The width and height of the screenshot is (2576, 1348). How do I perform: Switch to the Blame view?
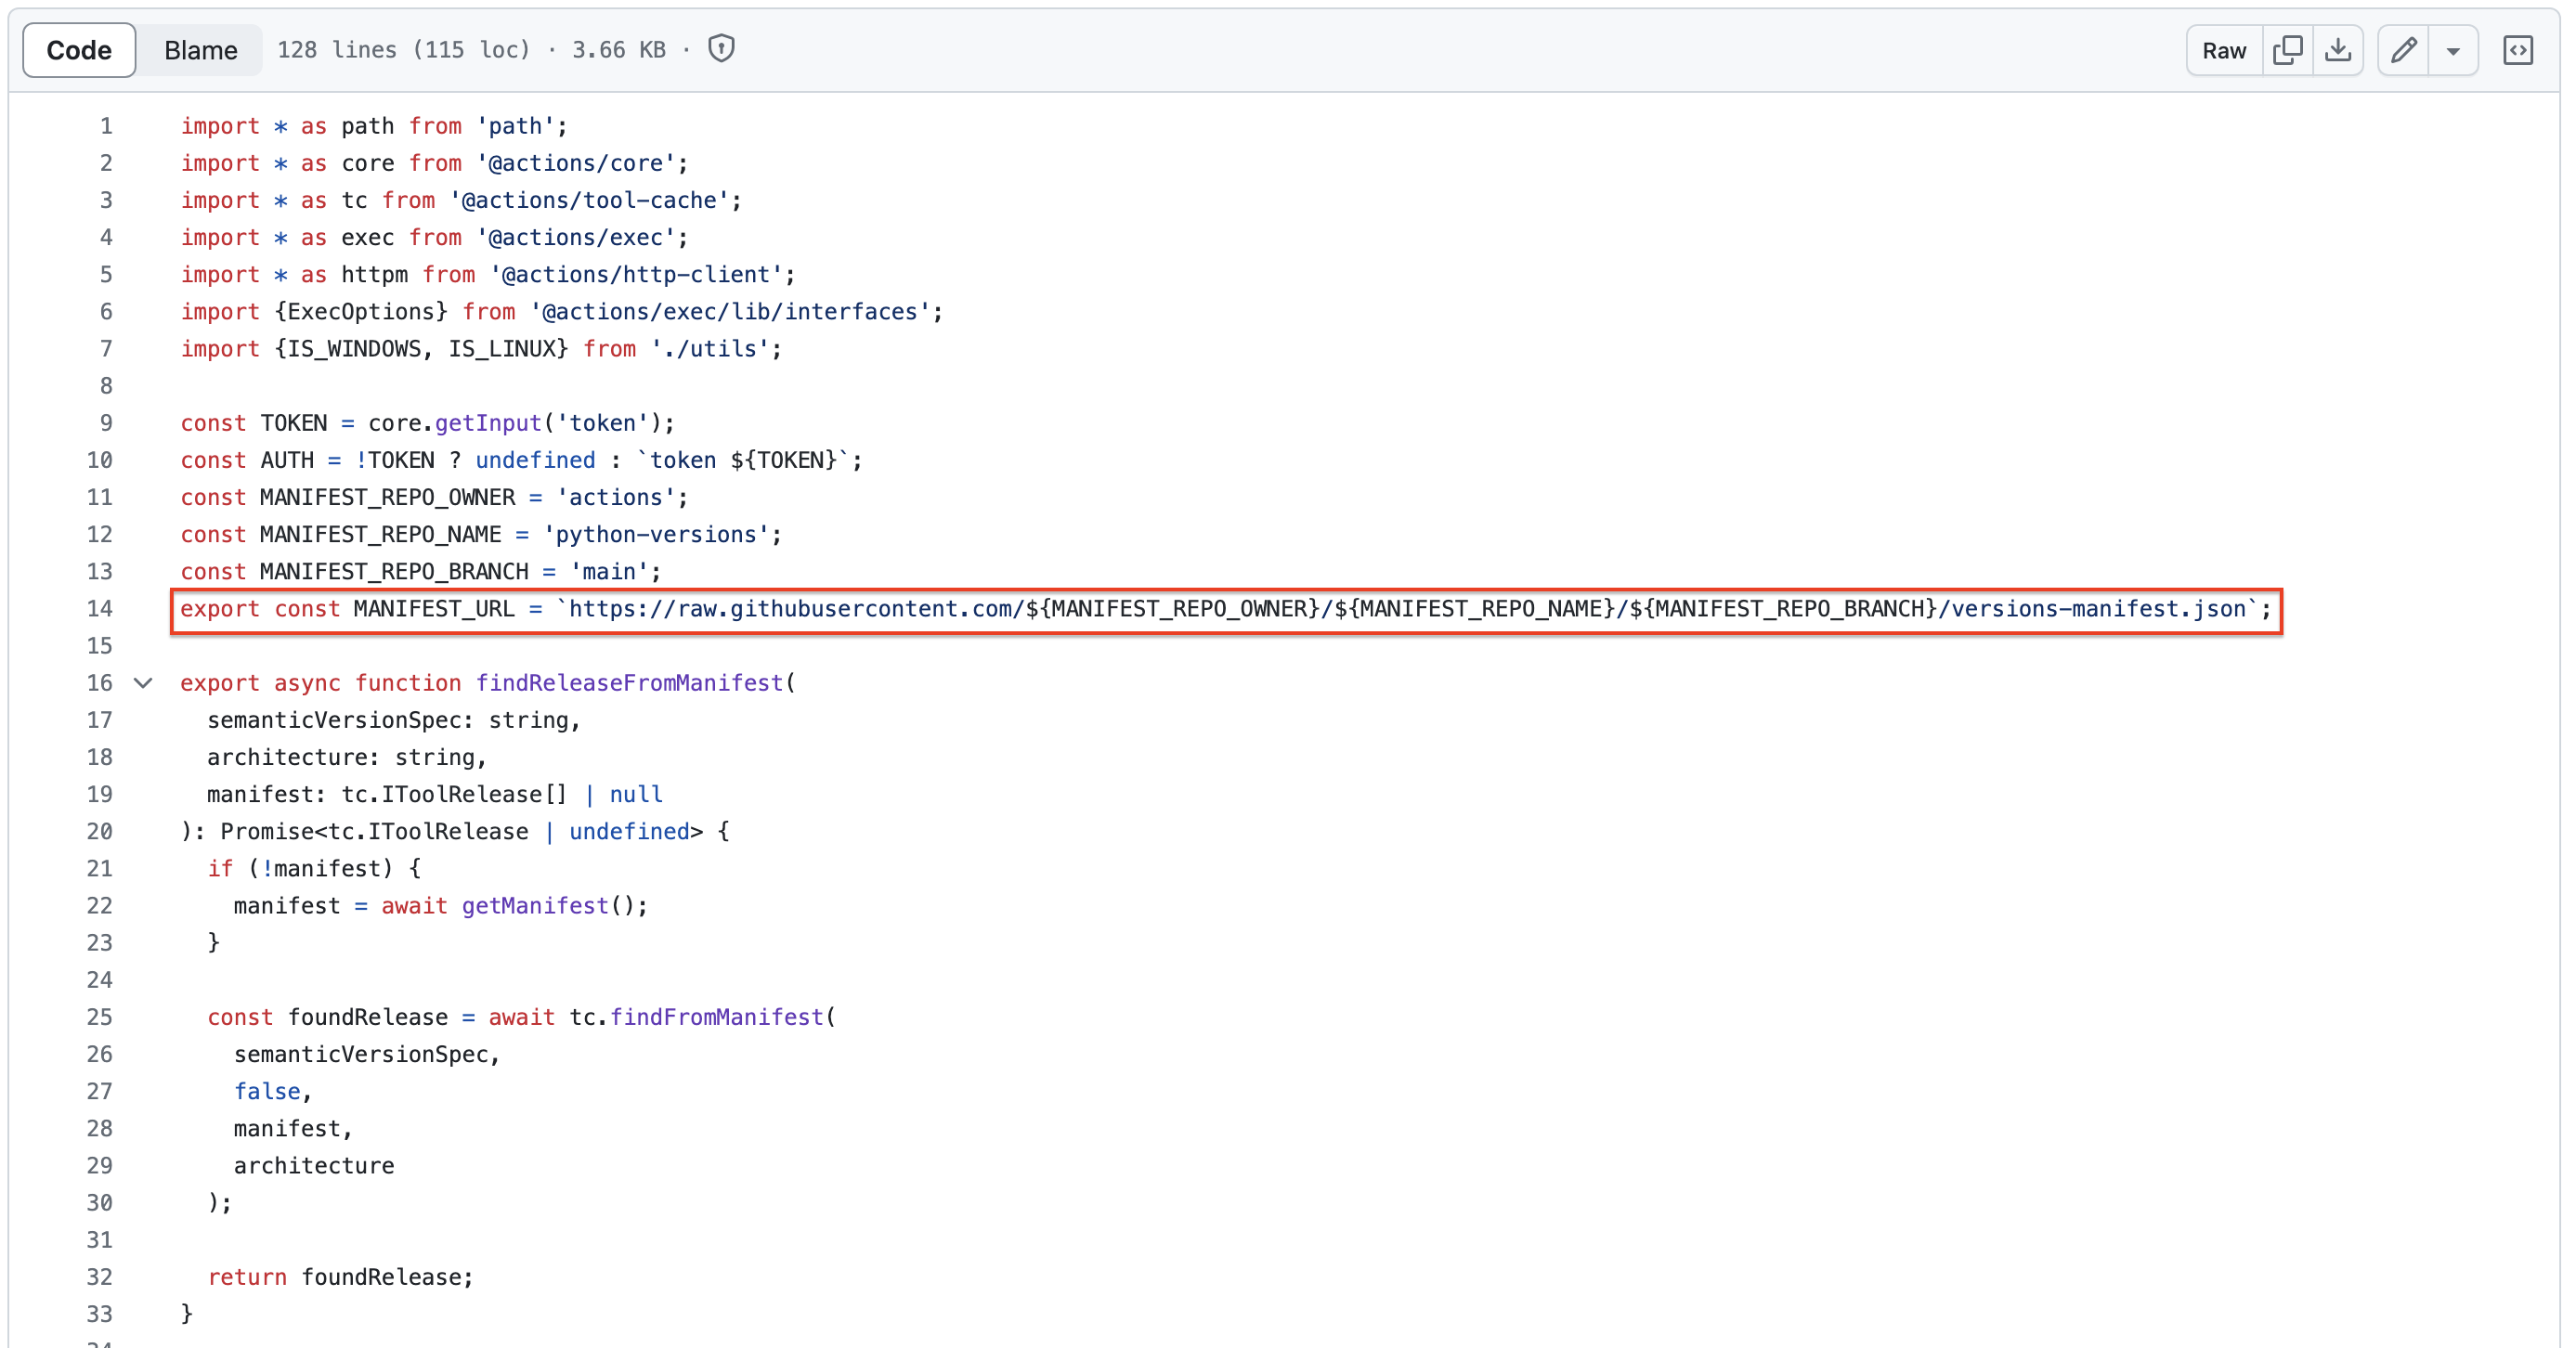pyautogui.click(x=200, y=50)
